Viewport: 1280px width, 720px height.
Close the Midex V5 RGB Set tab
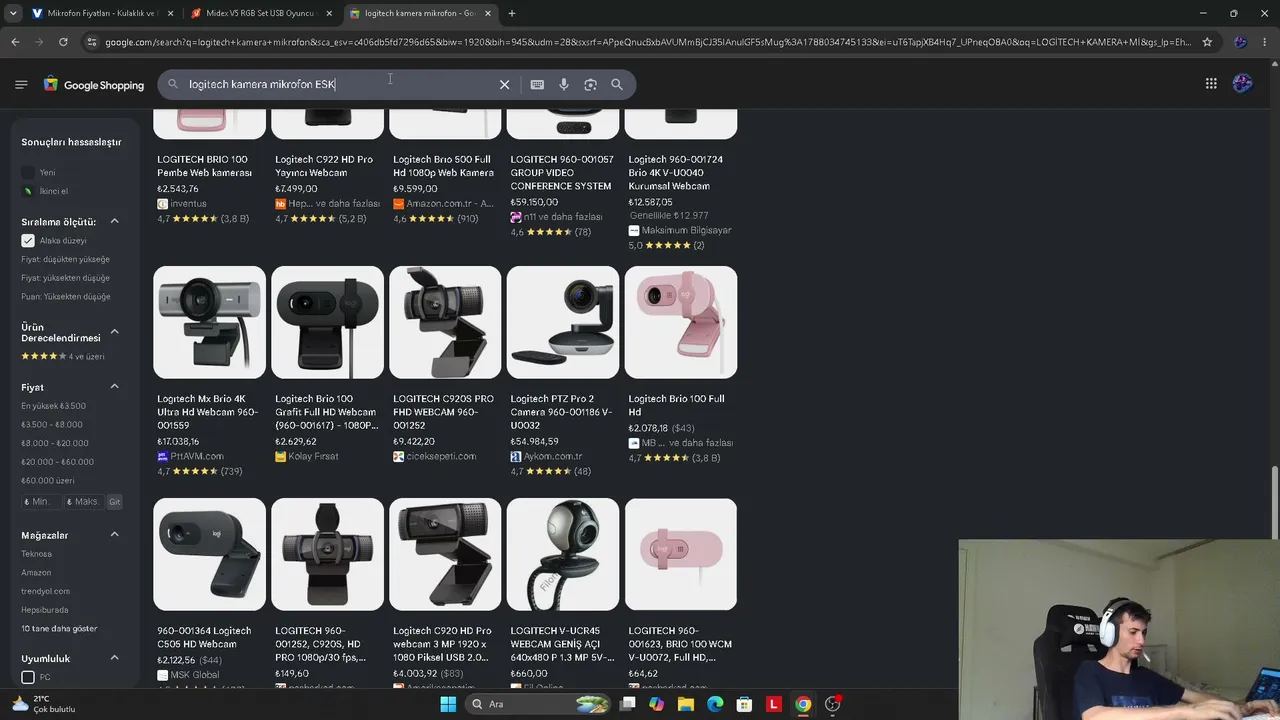coord(329,13)
